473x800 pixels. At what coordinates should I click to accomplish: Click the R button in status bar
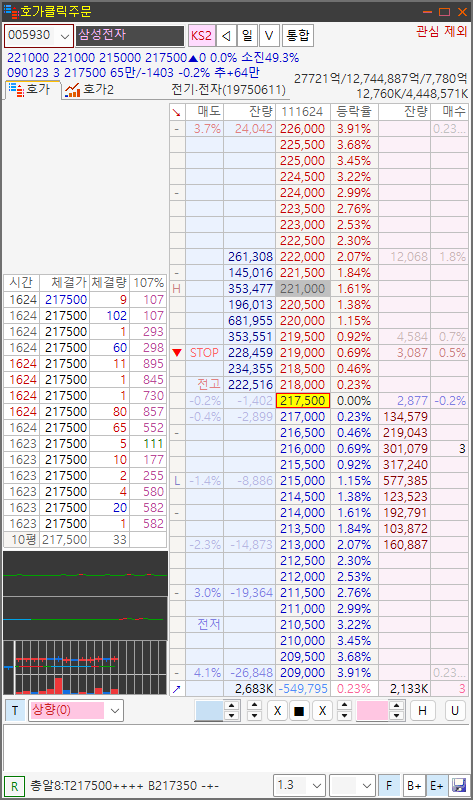[14, 786]
